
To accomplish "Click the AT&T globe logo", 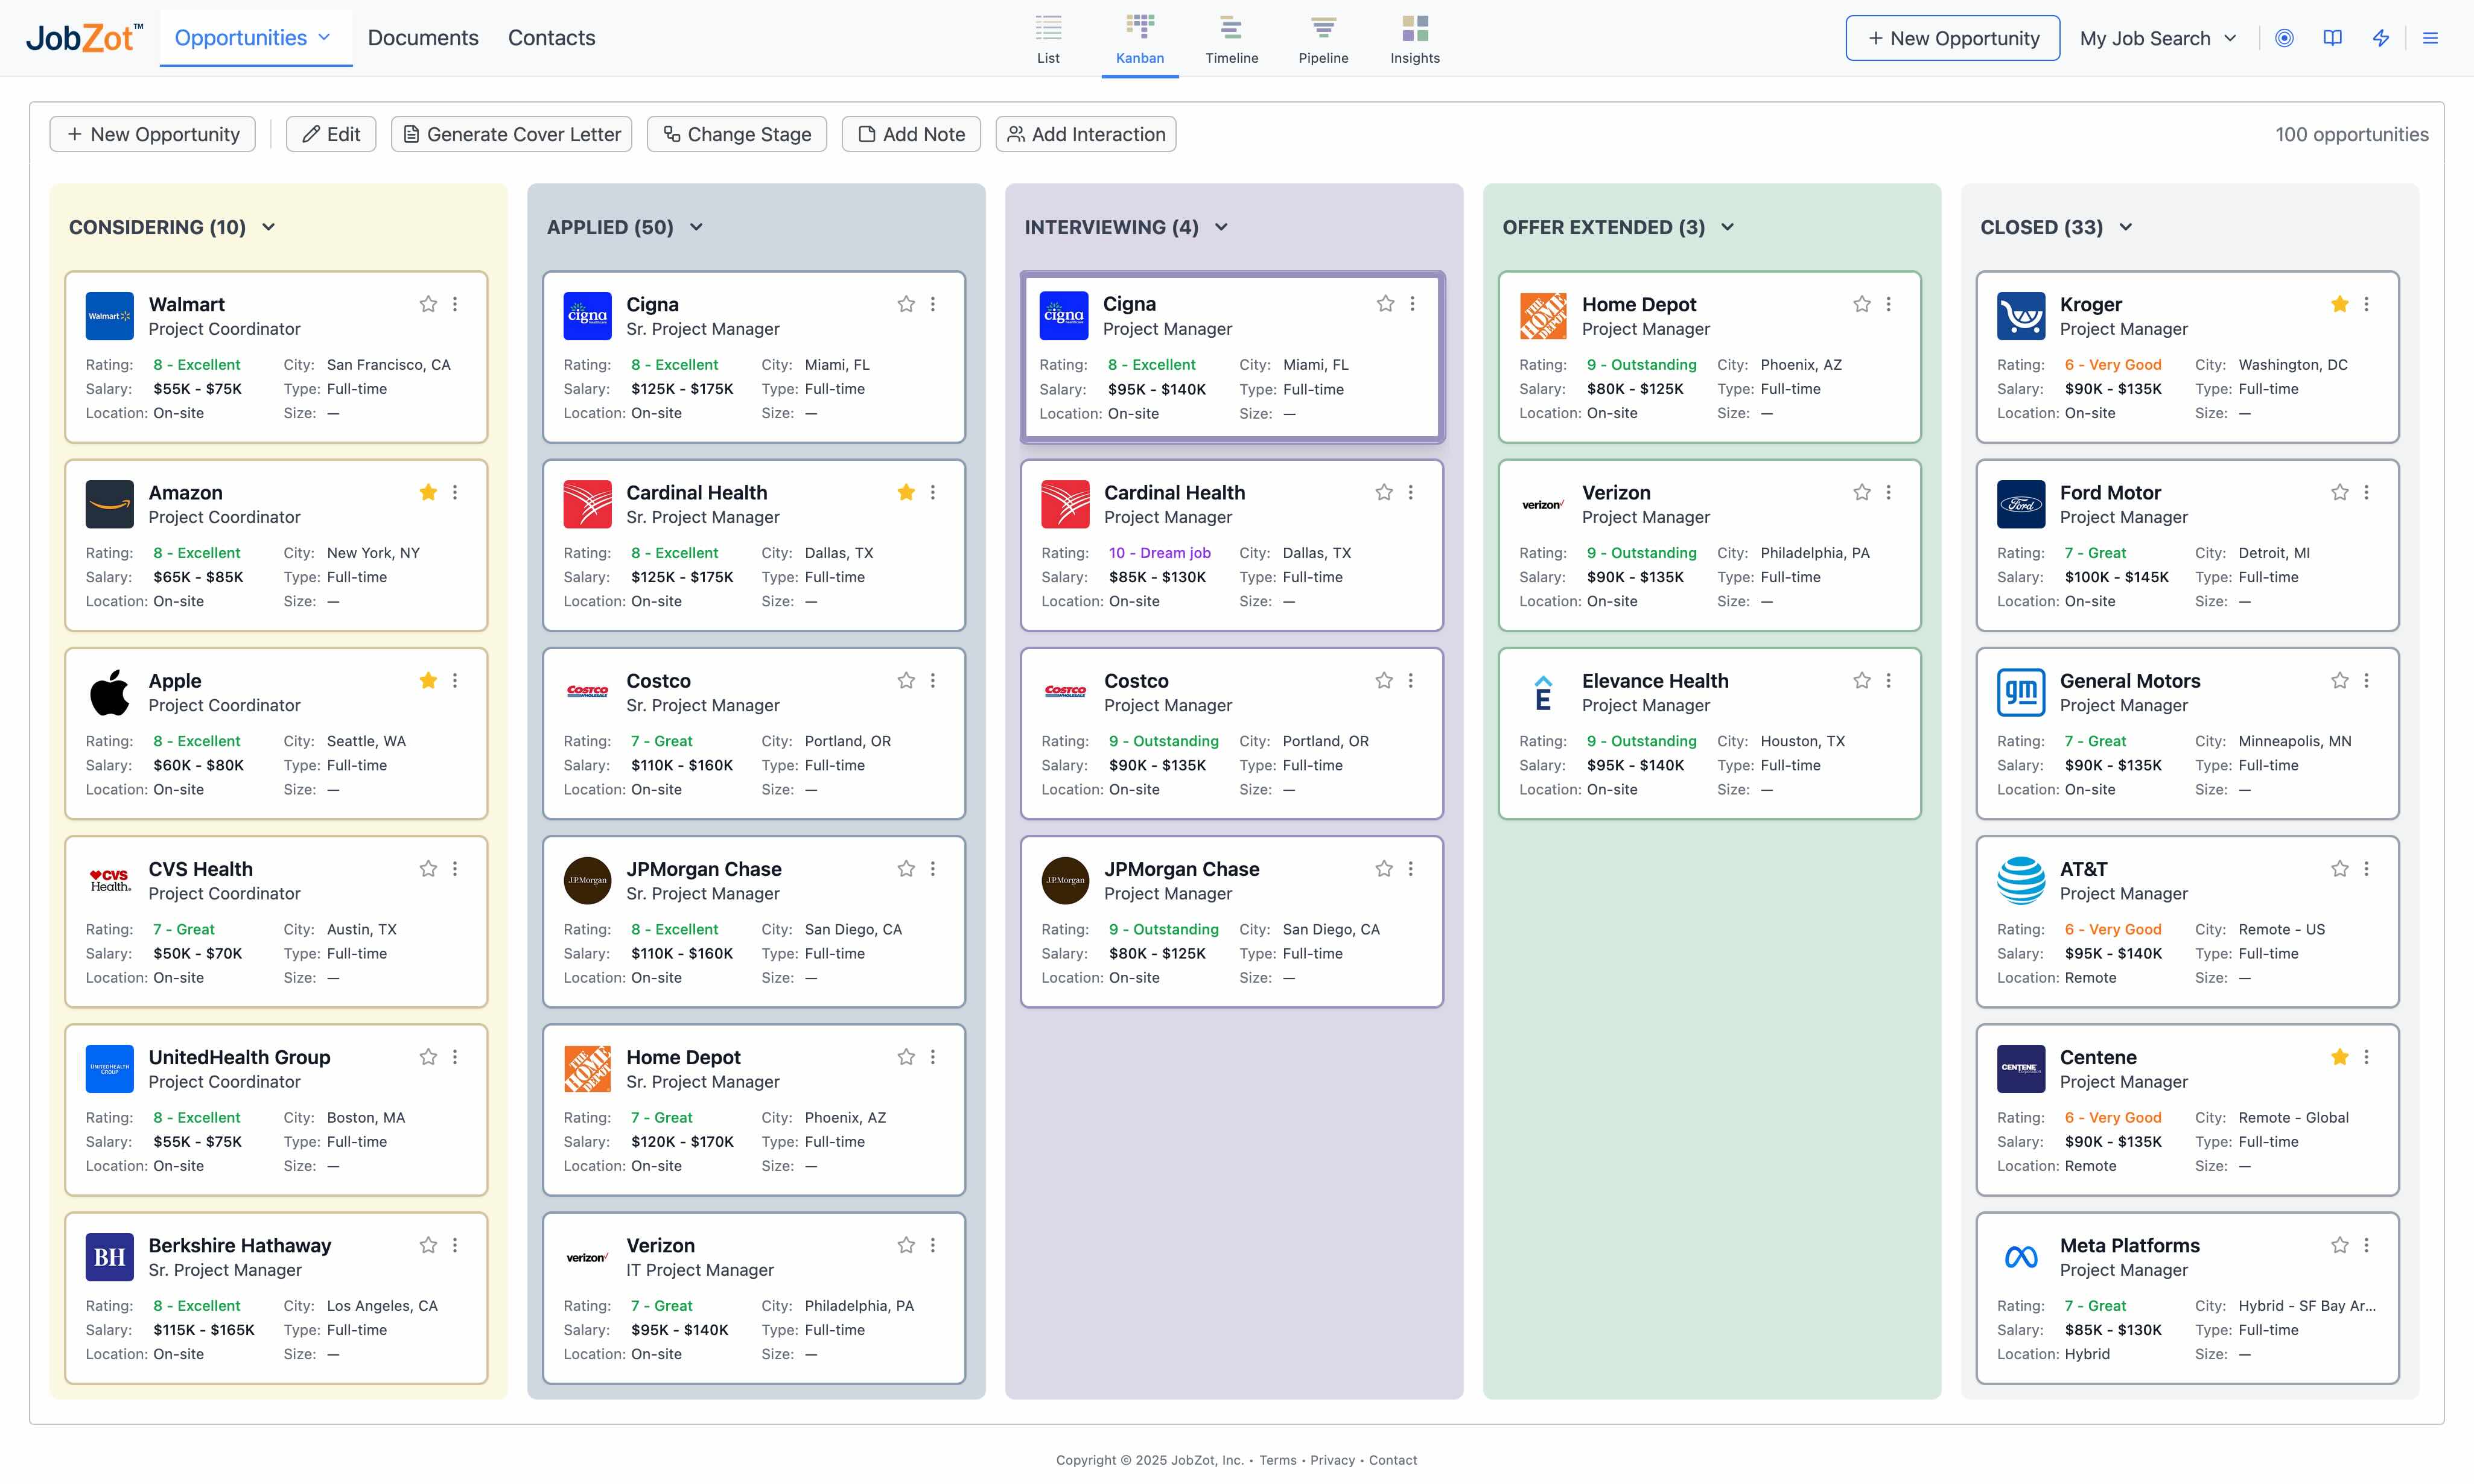I will pos(2021,881).
